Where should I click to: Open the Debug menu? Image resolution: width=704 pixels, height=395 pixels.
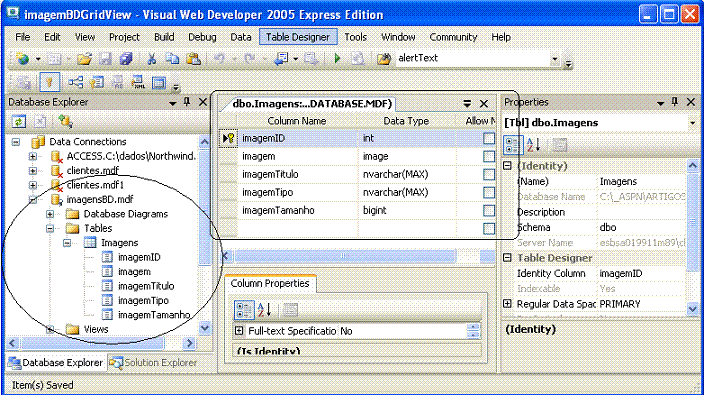coord(202,37)
